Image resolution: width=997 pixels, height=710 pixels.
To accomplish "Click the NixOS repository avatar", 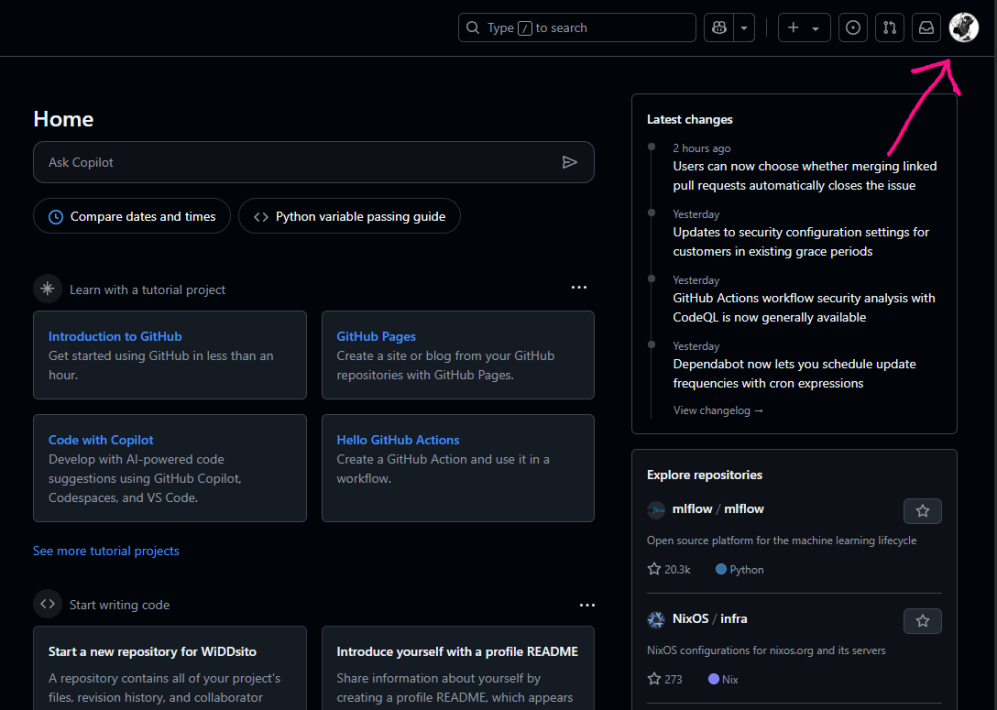I will [x=656, y=620].
